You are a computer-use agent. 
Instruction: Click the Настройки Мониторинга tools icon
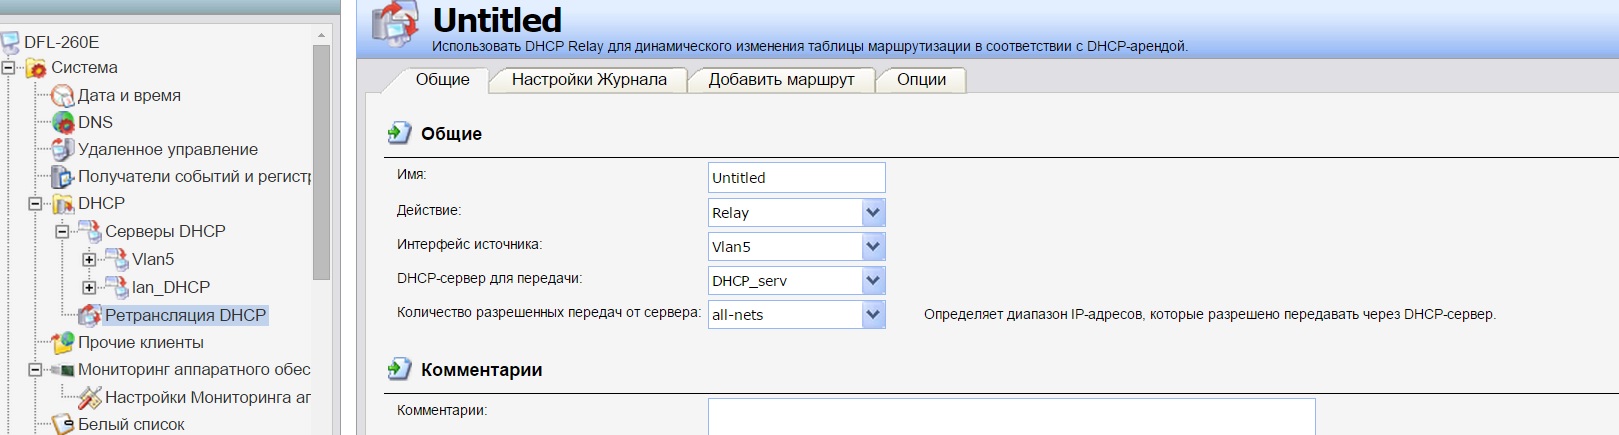(x=90, y=397)
